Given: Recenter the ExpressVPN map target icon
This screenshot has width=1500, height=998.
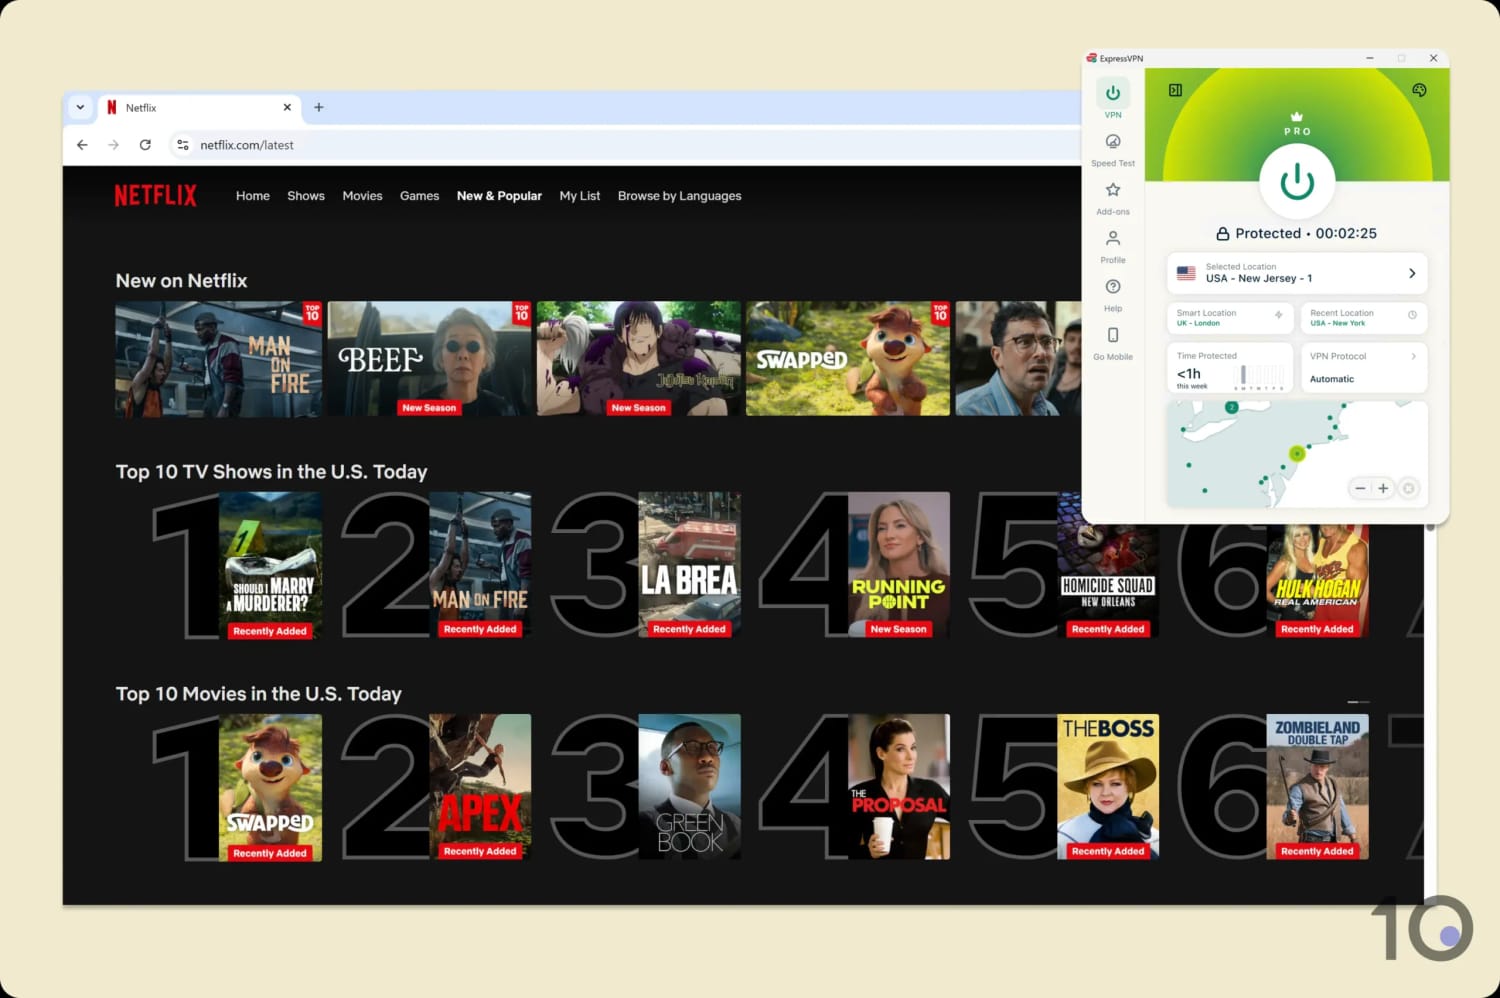Looking at the screenshot, I should click(1408, 488).
